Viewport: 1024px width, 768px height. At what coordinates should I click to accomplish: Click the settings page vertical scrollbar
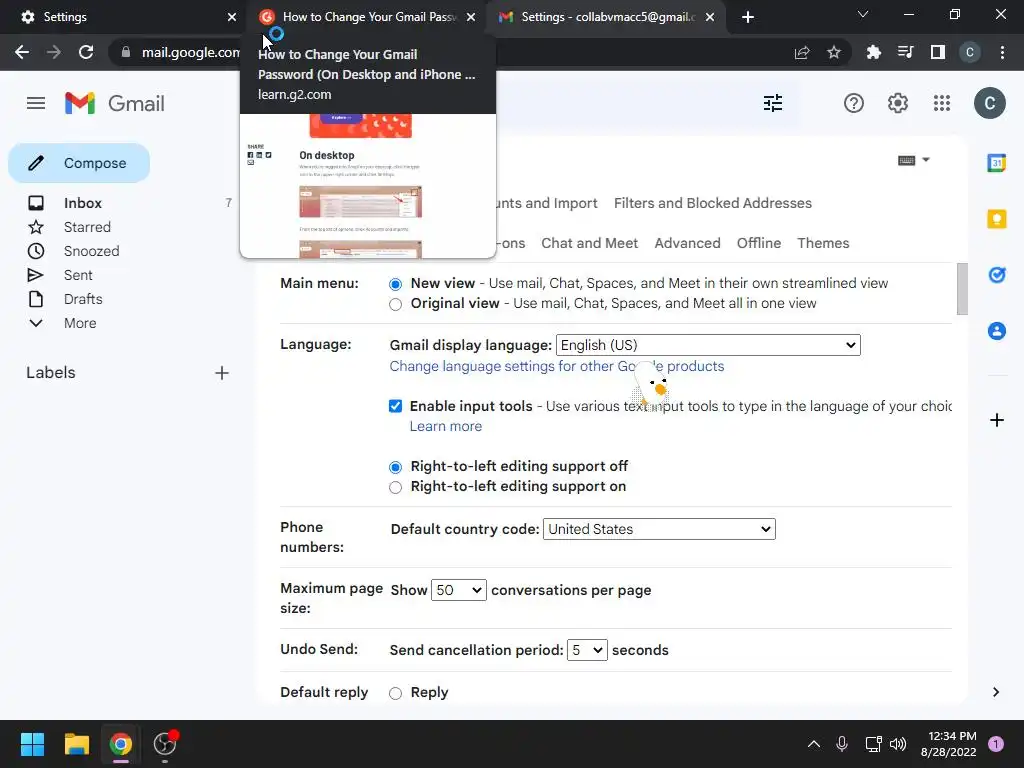962,289
